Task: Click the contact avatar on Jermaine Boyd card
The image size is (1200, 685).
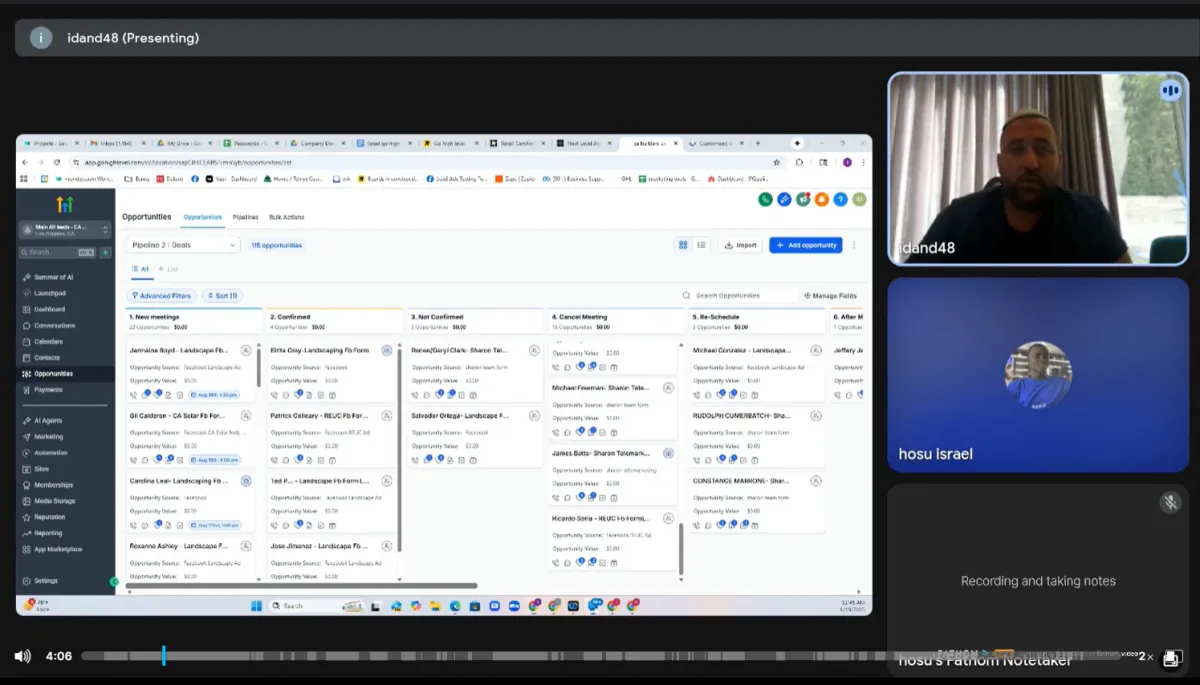Action: (246, 351)
